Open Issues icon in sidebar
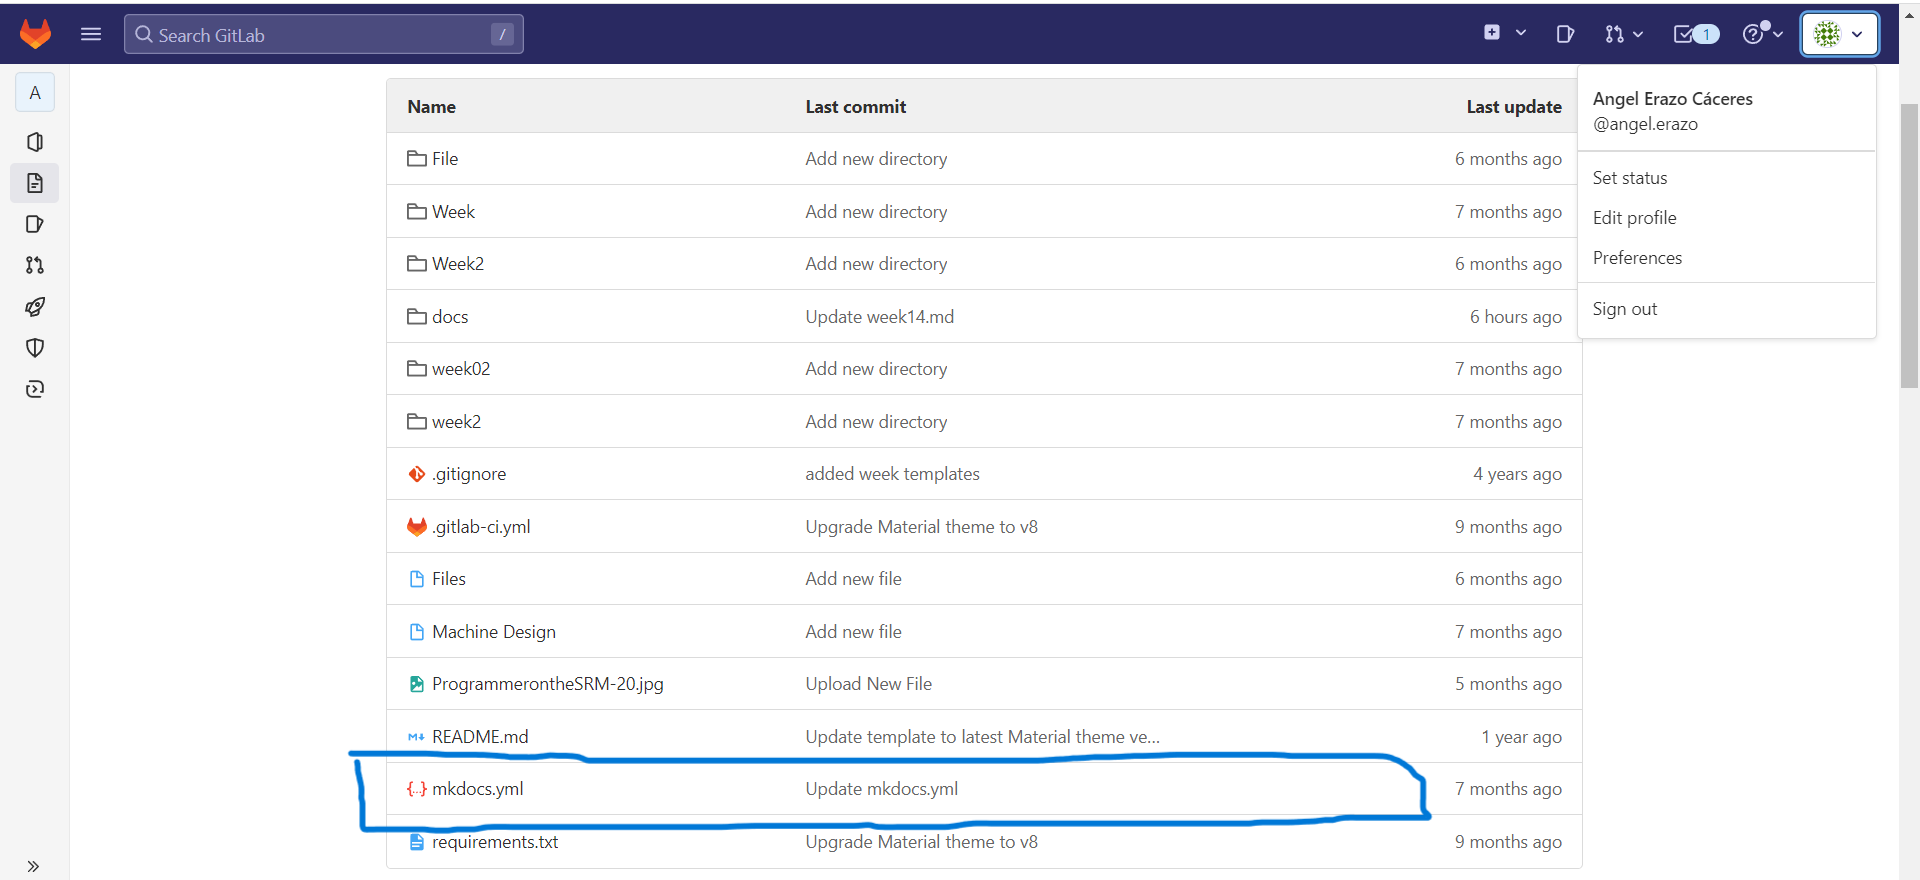 point(35,224)
